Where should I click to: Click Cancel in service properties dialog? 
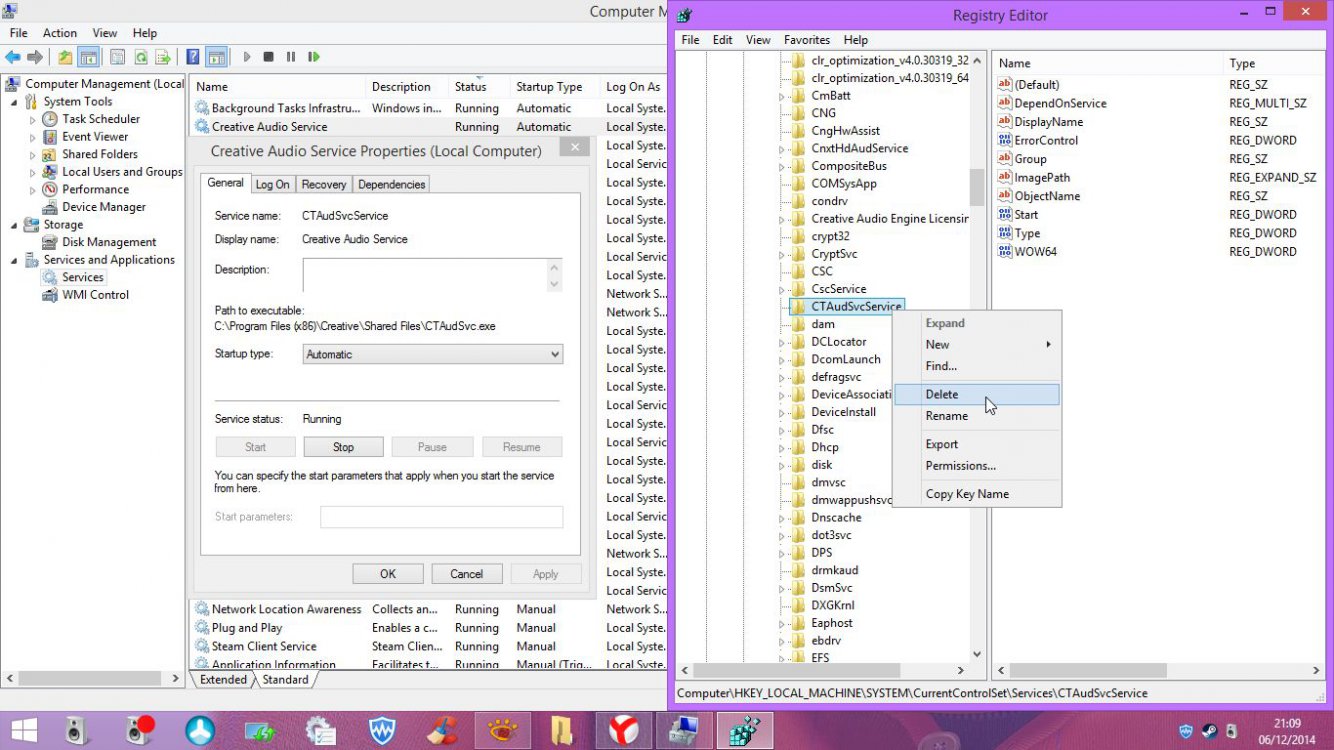(x=466, y=574)
